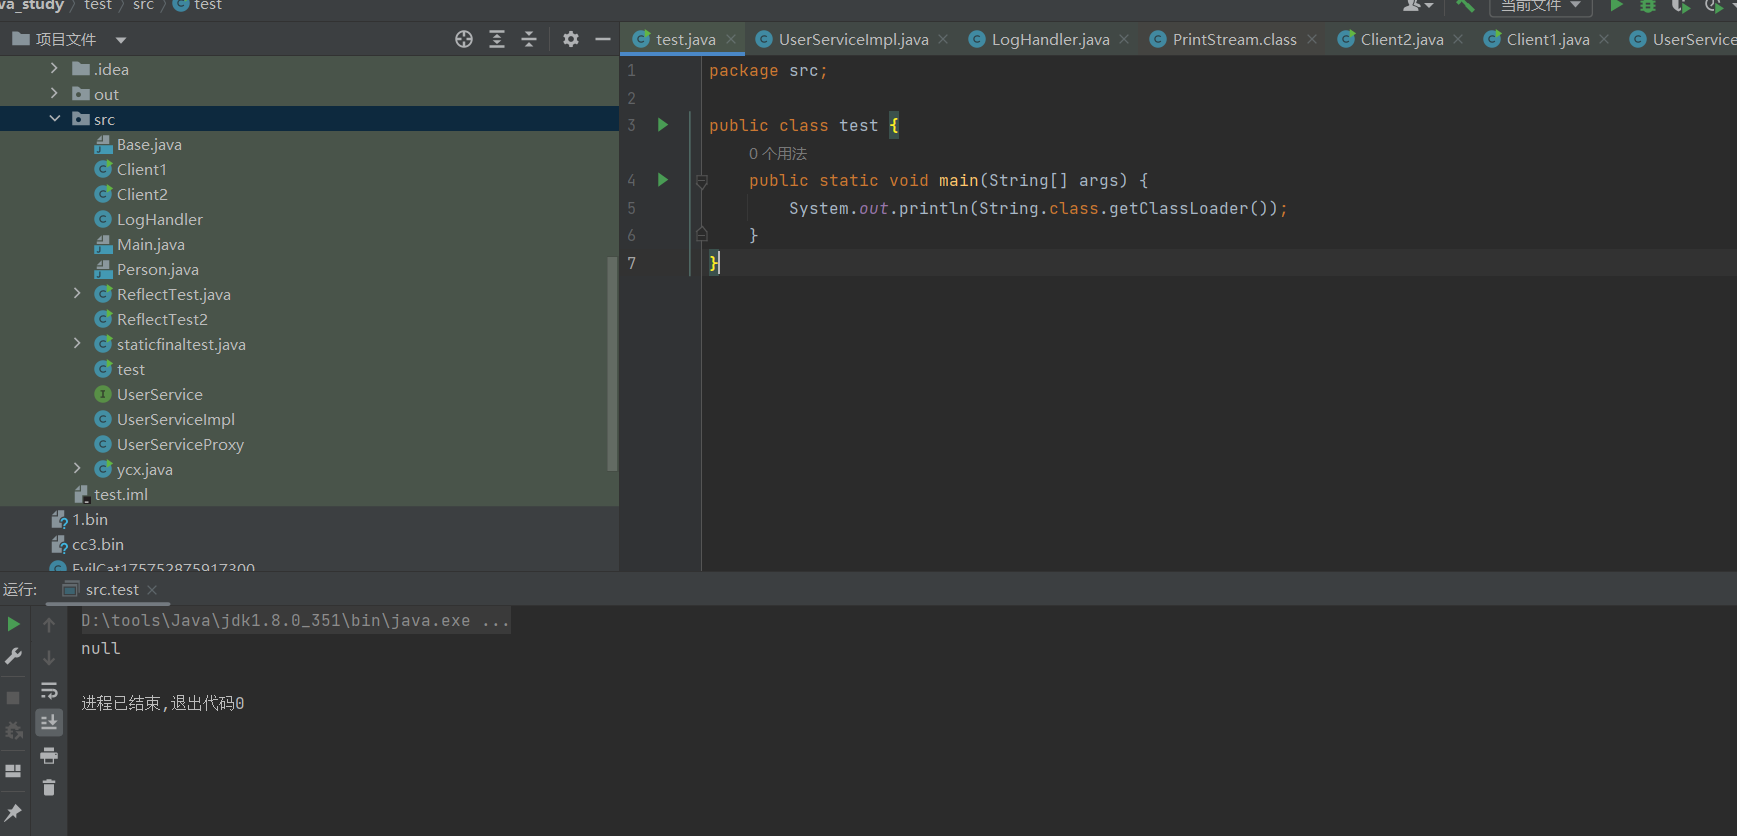Select 1.bin file in tree
This screenshot has height=836, width=1737.
click(80, 519)
